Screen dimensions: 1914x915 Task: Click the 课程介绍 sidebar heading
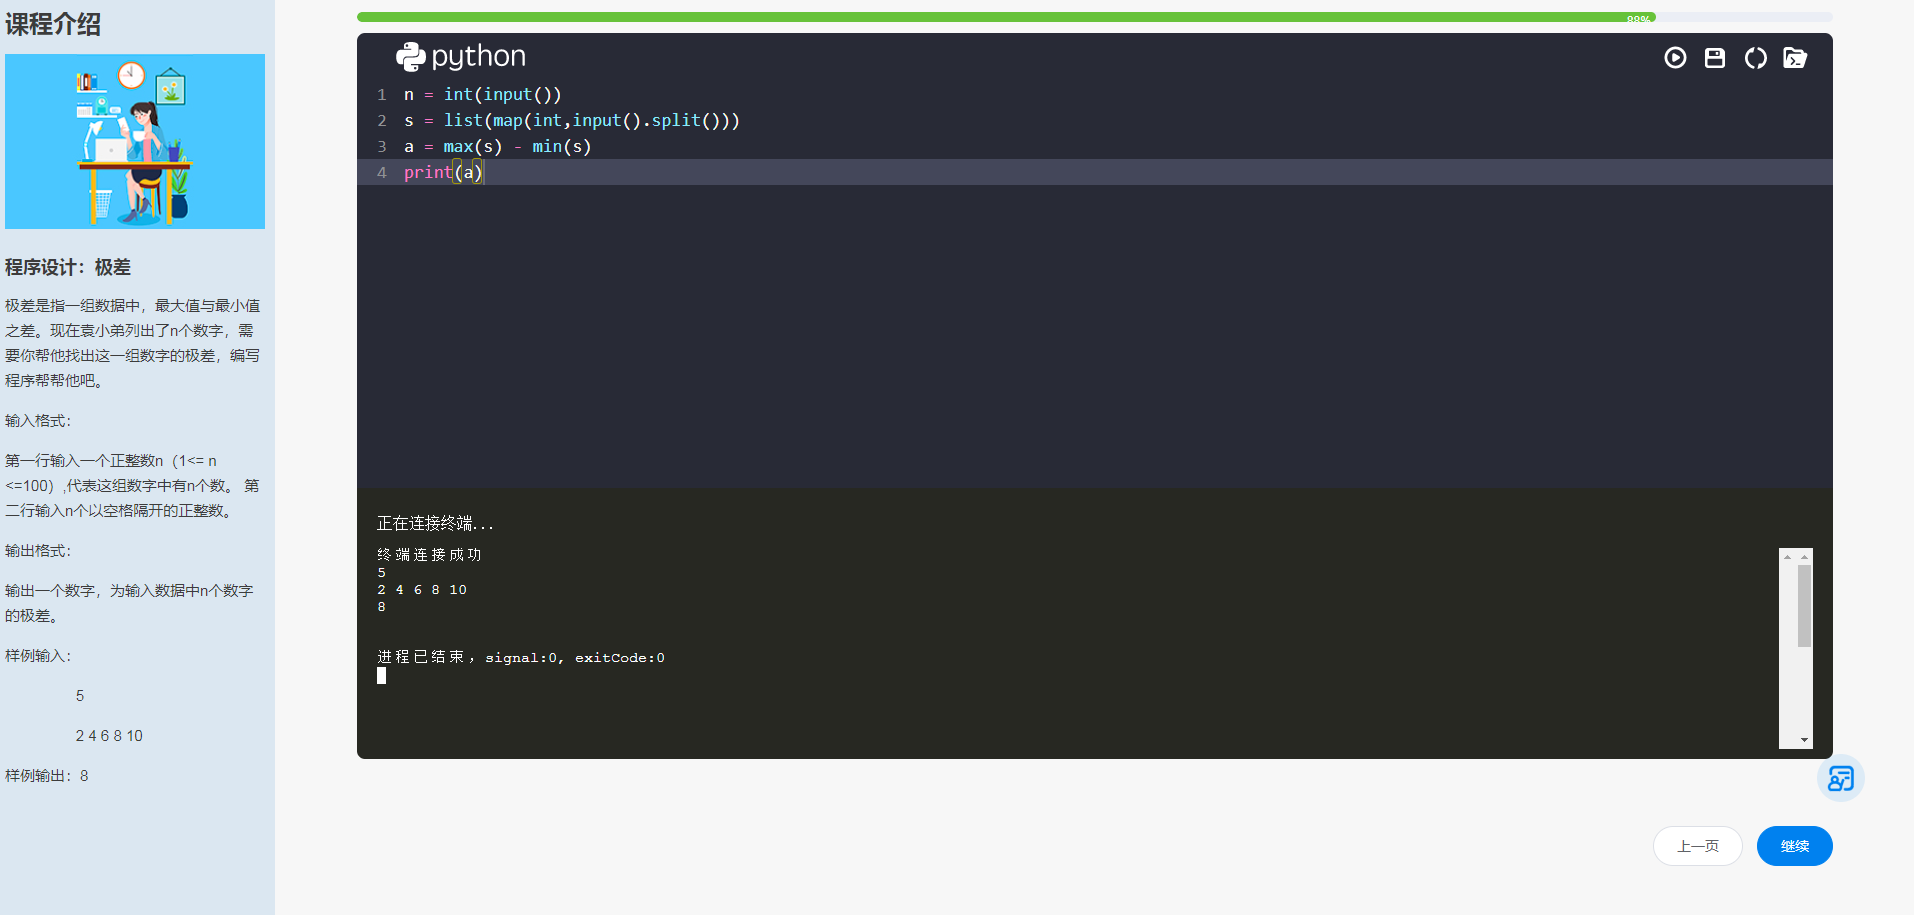53,24
